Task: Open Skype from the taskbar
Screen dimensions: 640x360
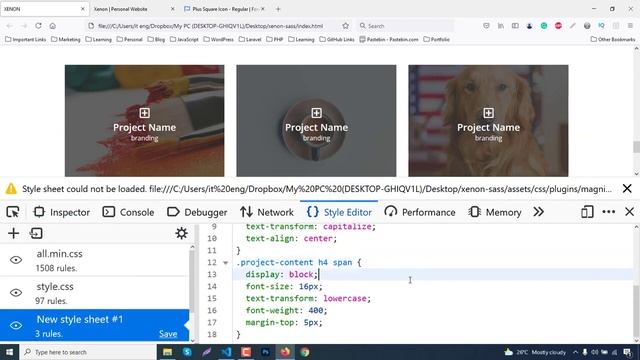Action: 187,352
